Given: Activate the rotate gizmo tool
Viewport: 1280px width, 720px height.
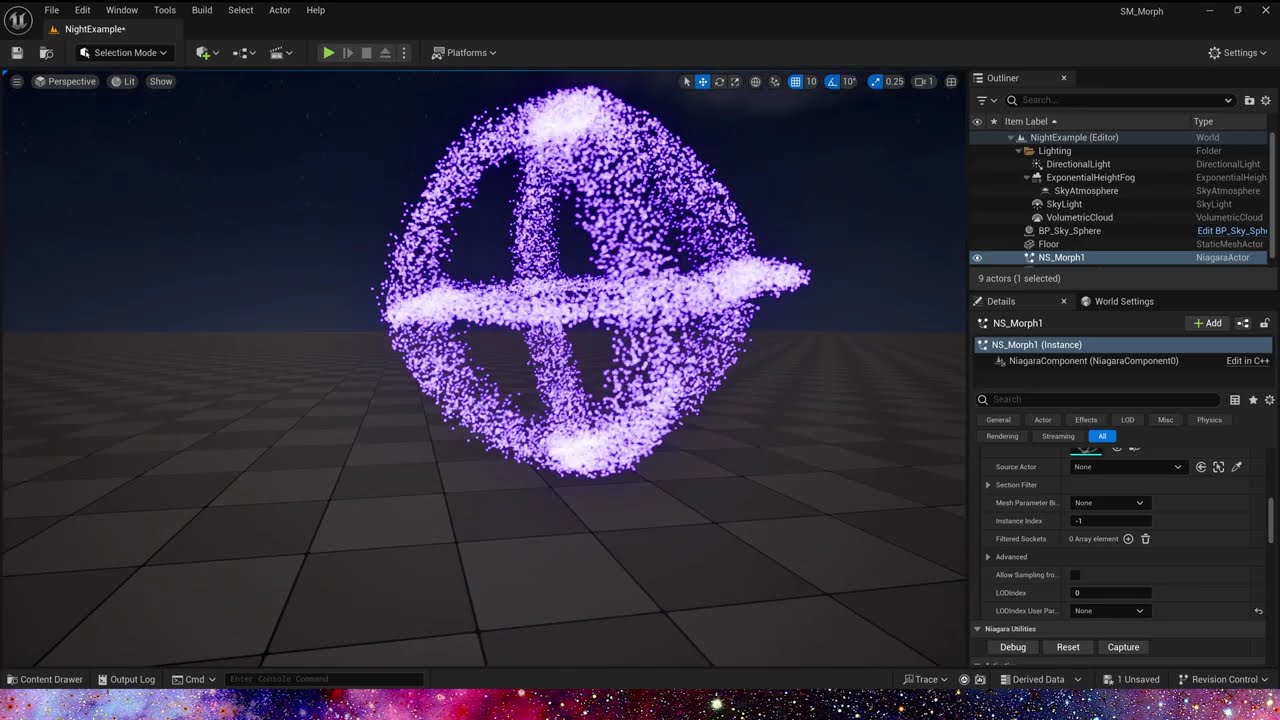Looking at the screenshot, I should pyautogui.click(x=719, y=82).
